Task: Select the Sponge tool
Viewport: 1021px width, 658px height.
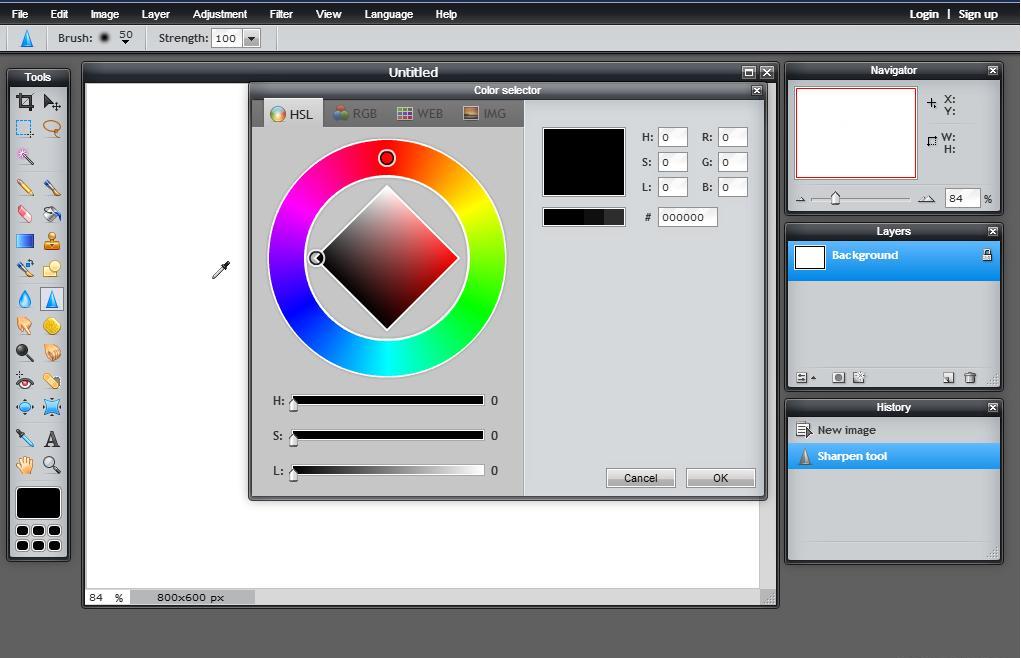Action: click(x=52, y=325)
